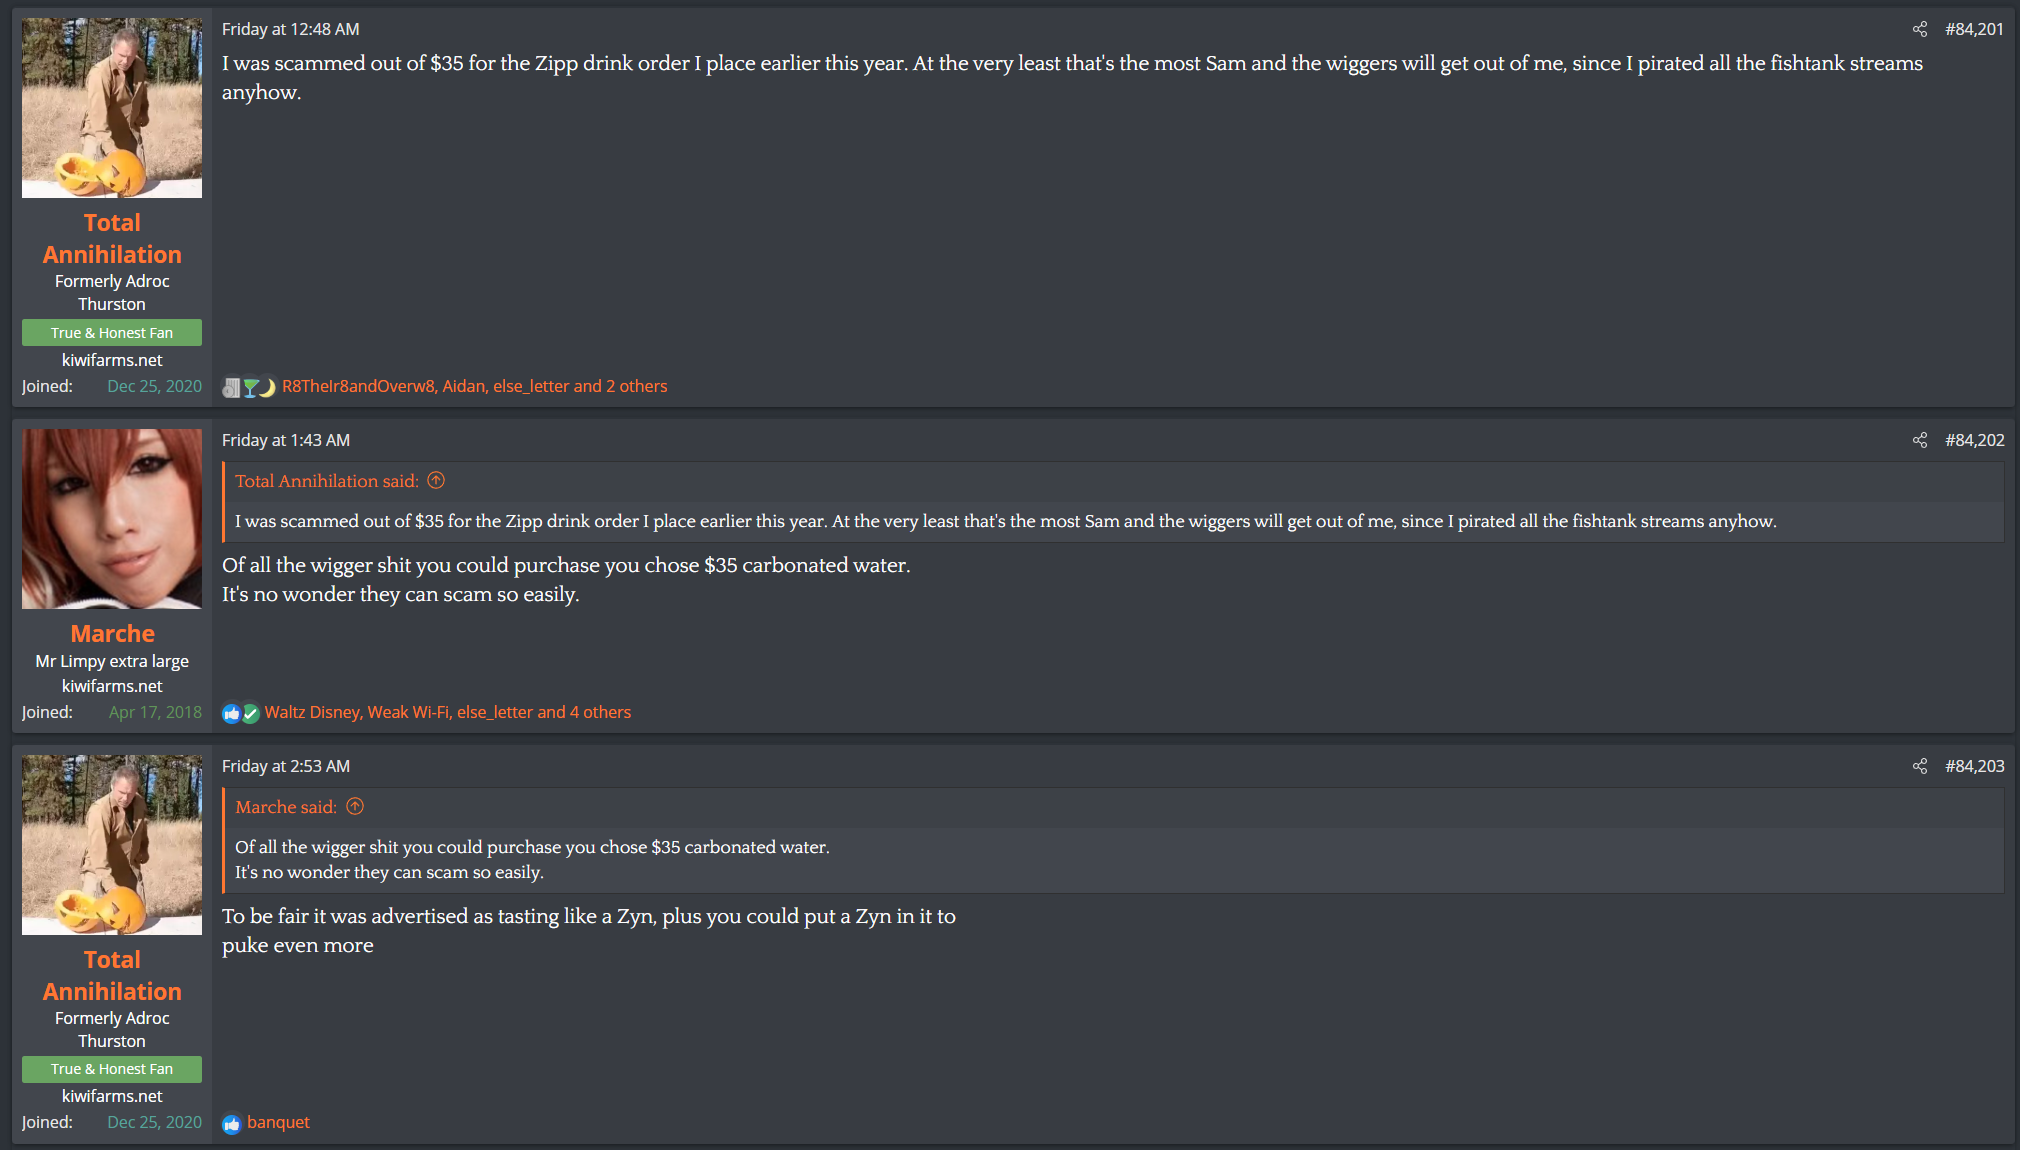Click the share icon for post #84,202
The width and height of the screenshot is (2020, 1150).
point(1919,440)
